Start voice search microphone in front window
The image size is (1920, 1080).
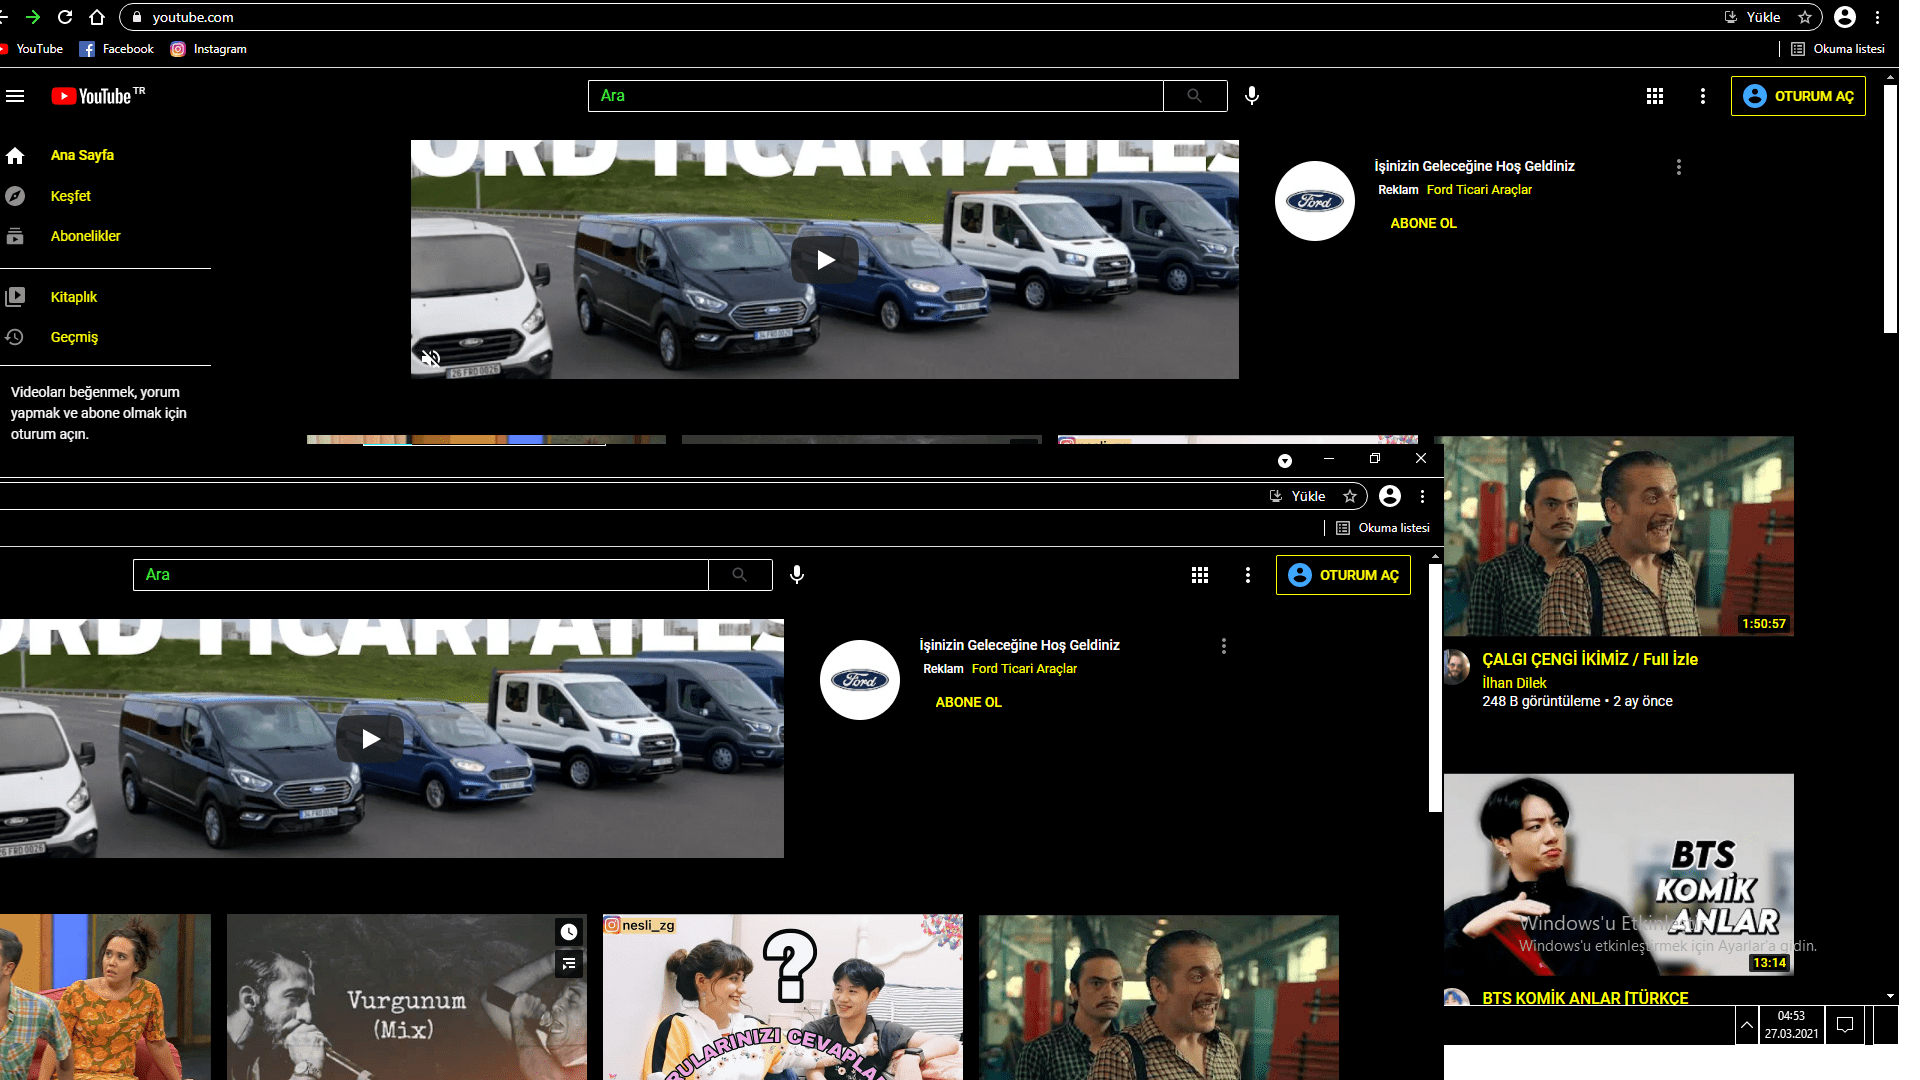[797, 575]
